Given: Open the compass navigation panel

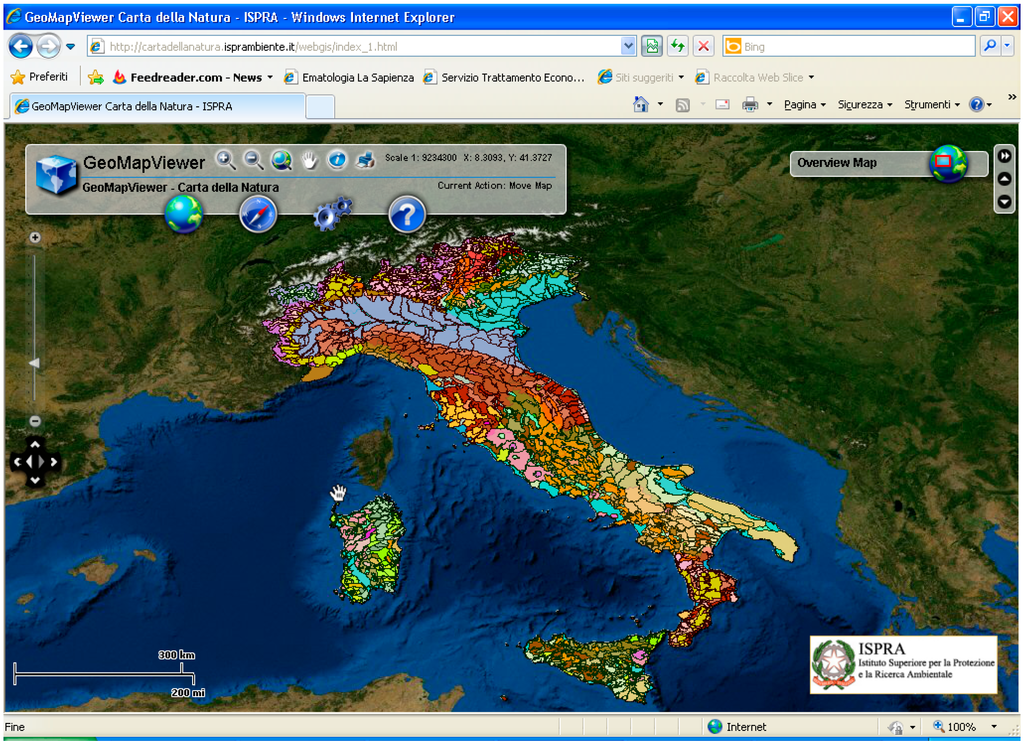Looking at the screenshot, I should [x=258, y=213].
